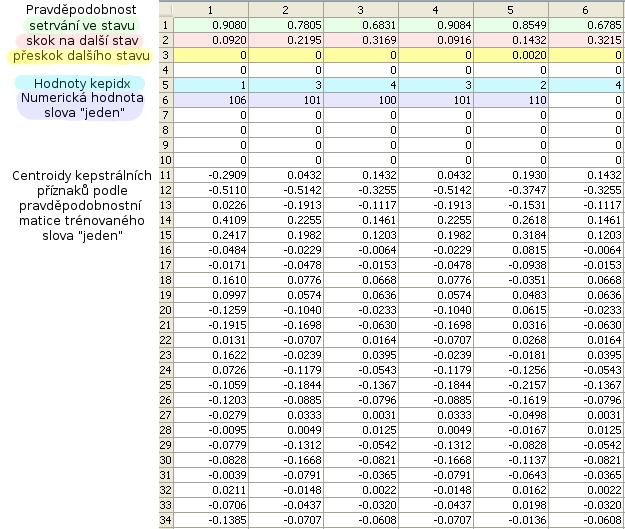Click the cell containing -0.0938

tap(511, 265)
